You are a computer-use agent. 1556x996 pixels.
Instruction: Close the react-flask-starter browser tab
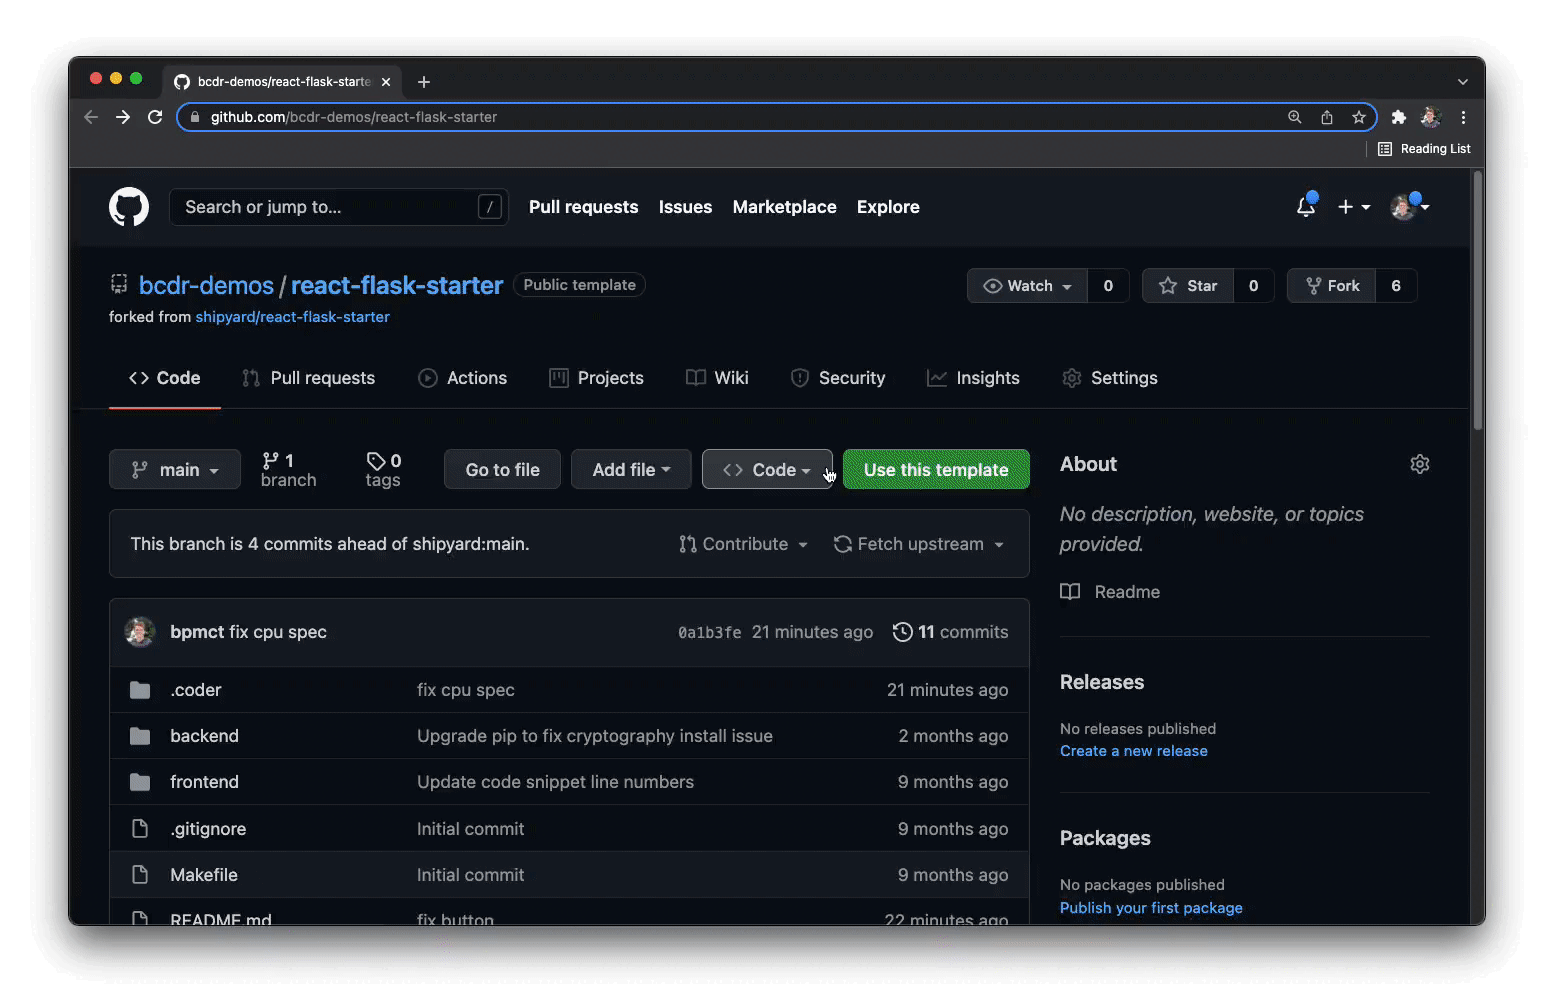[x=386, y=82]
